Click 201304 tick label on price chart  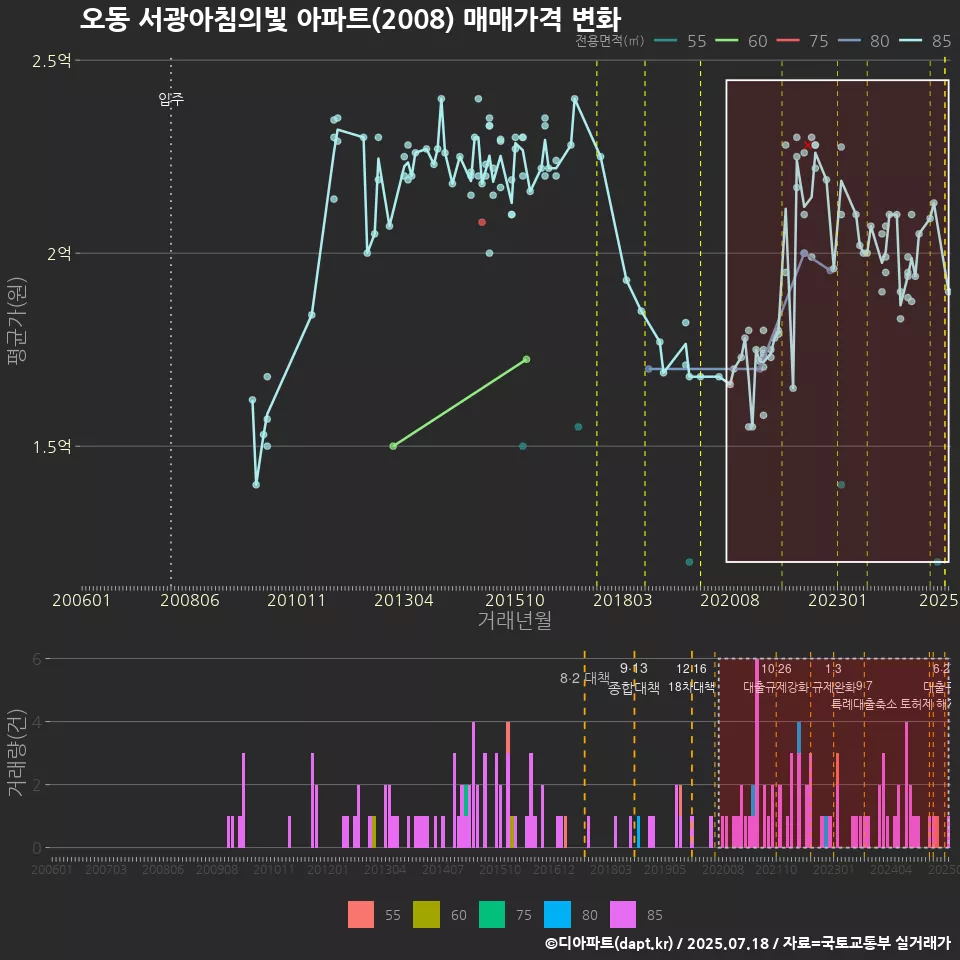403,600
